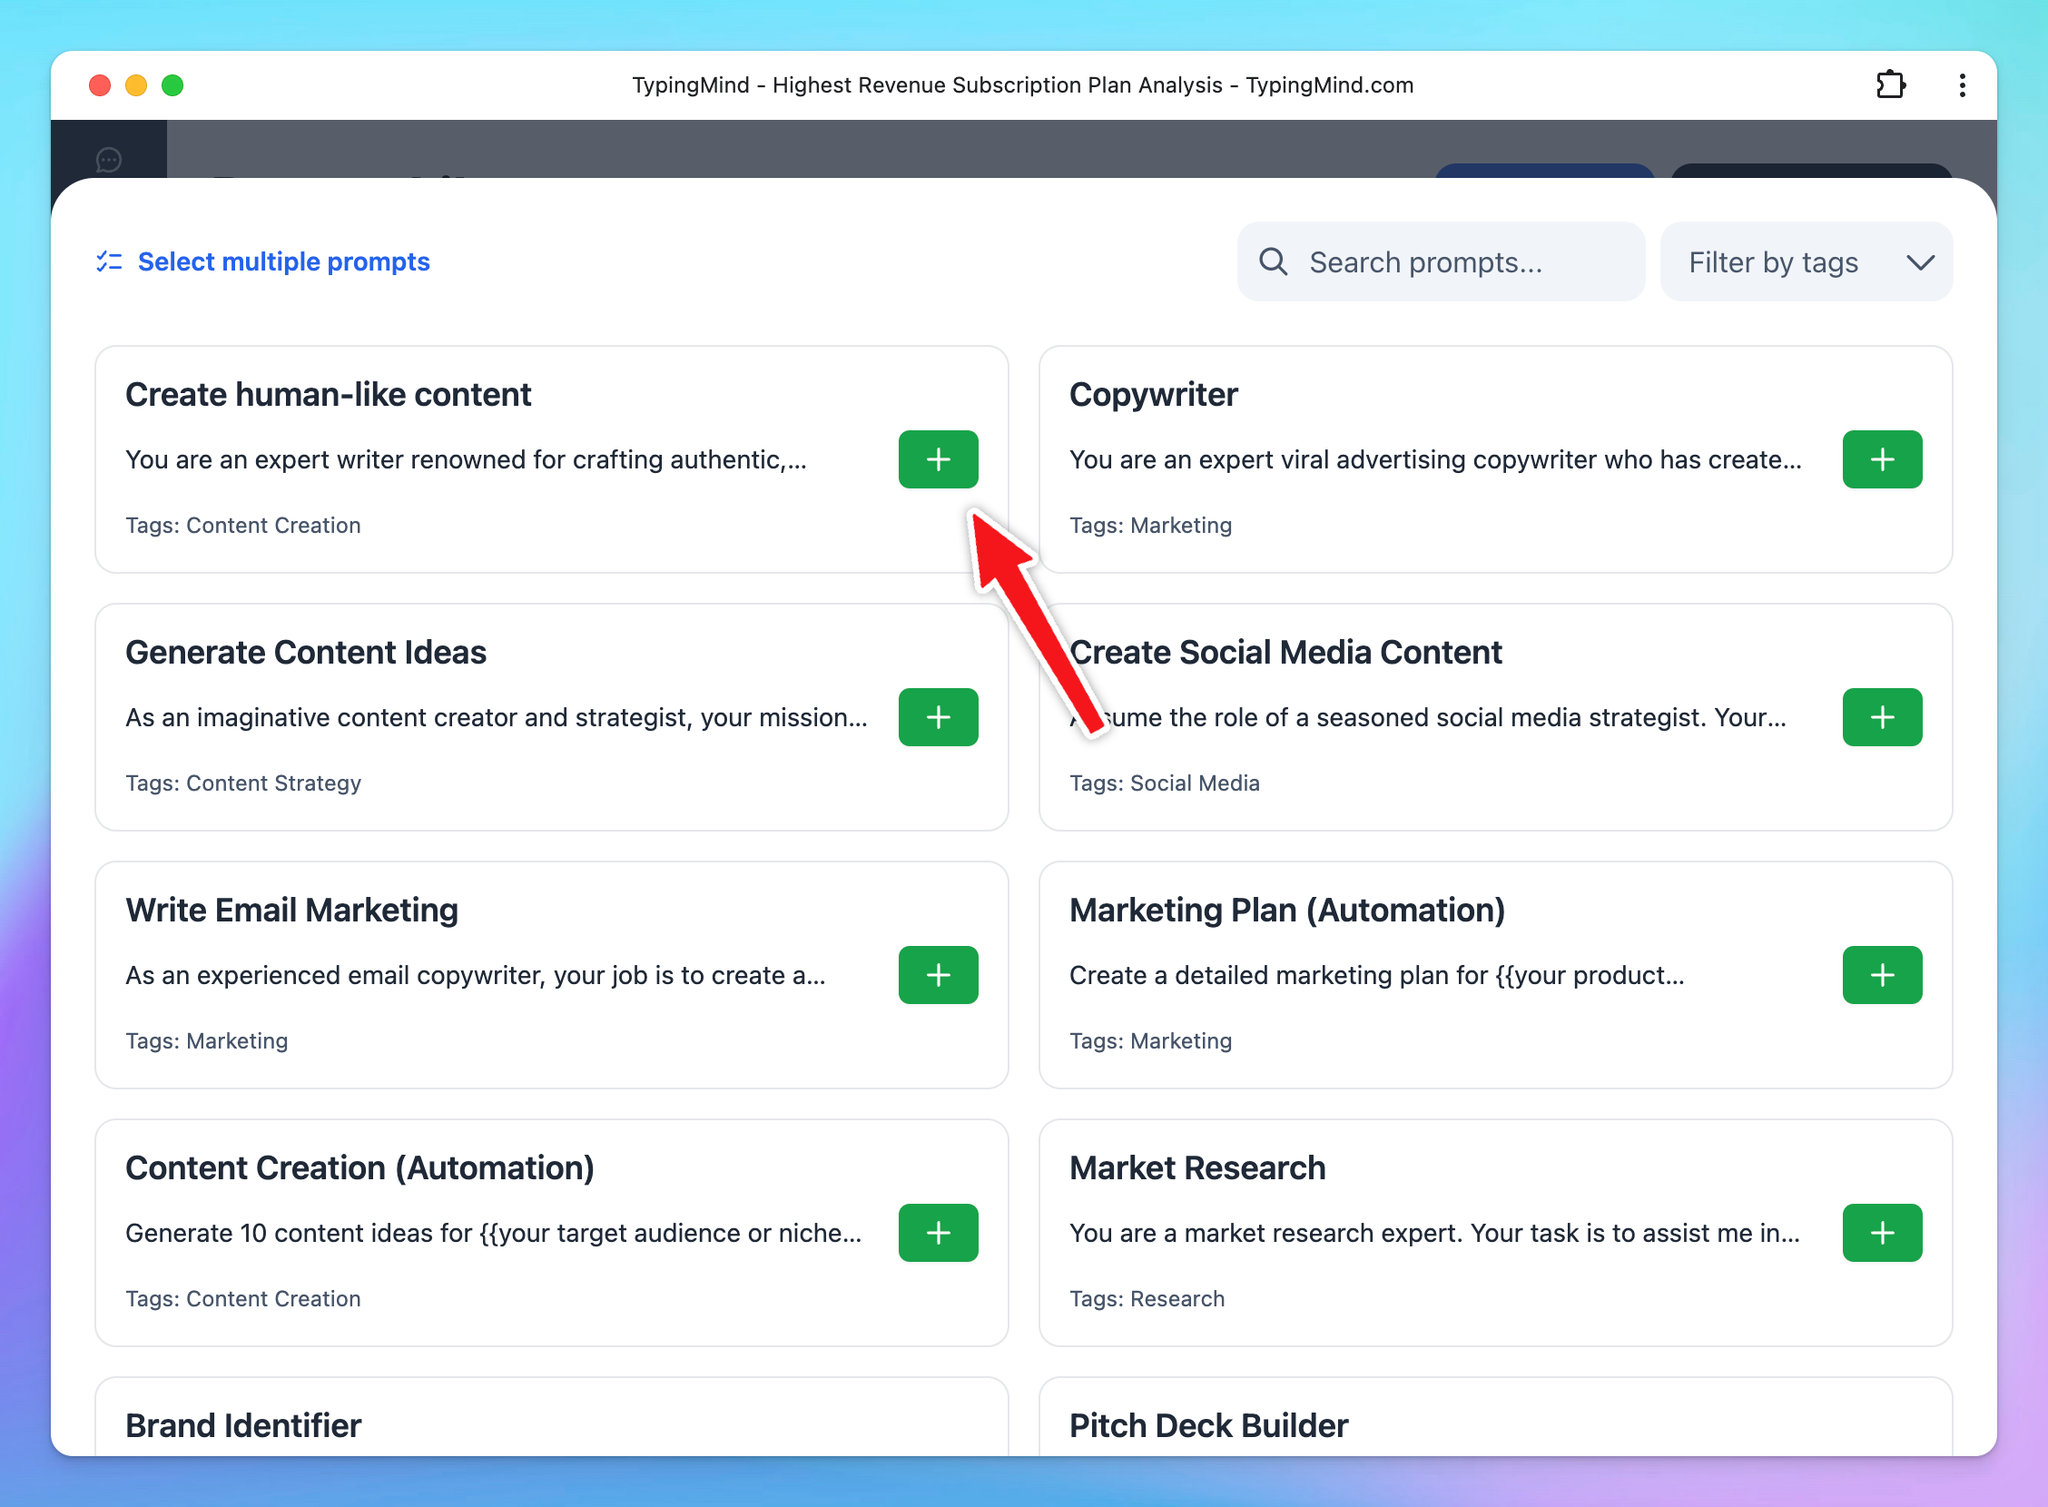Add the Create Social Media Content prompt
The height and width of the screenshot is (1507, 2048).
(1881, 717)
